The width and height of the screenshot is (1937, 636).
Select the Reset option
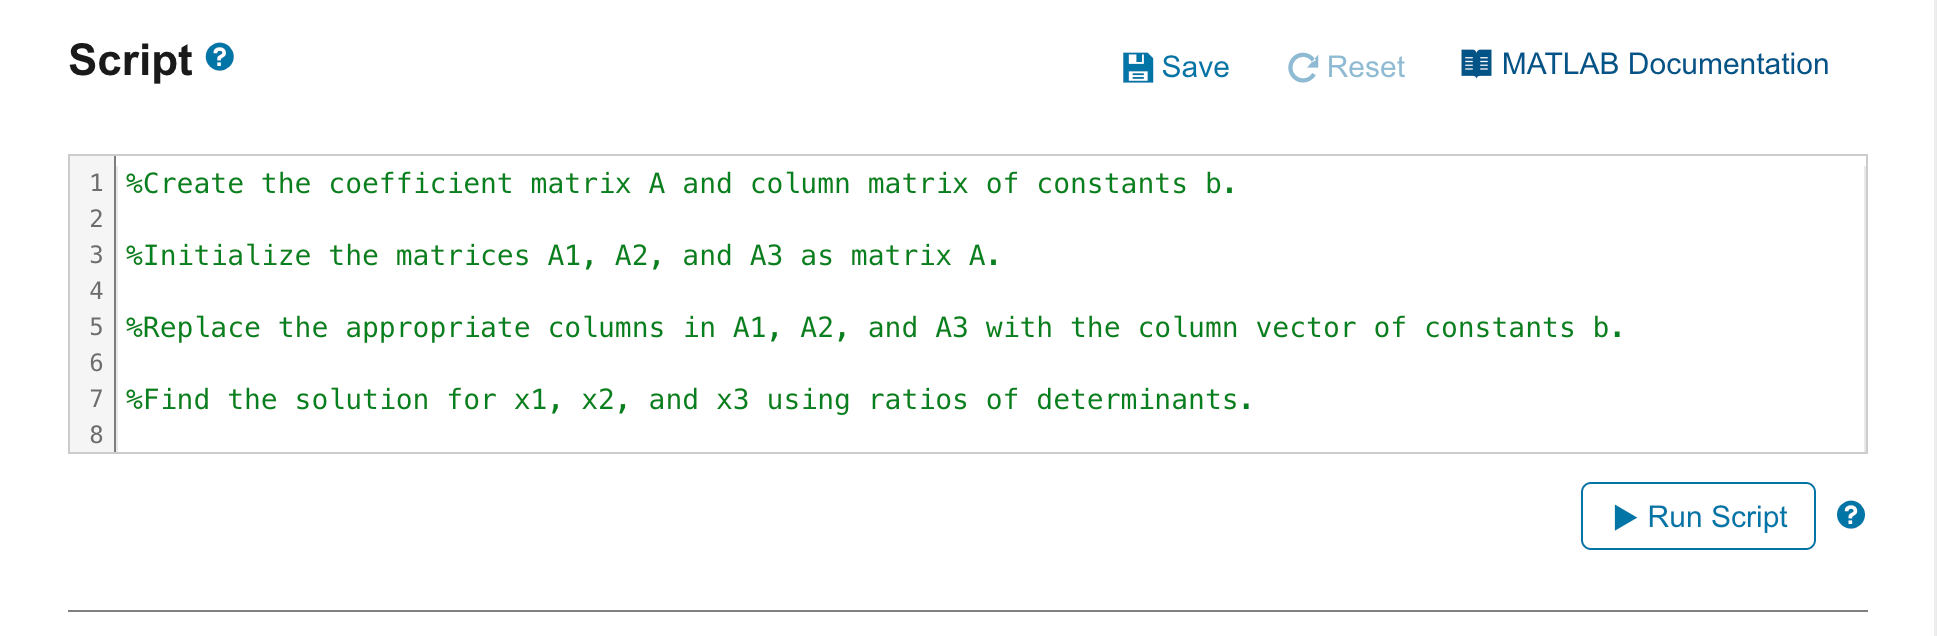pos(1346,66)
